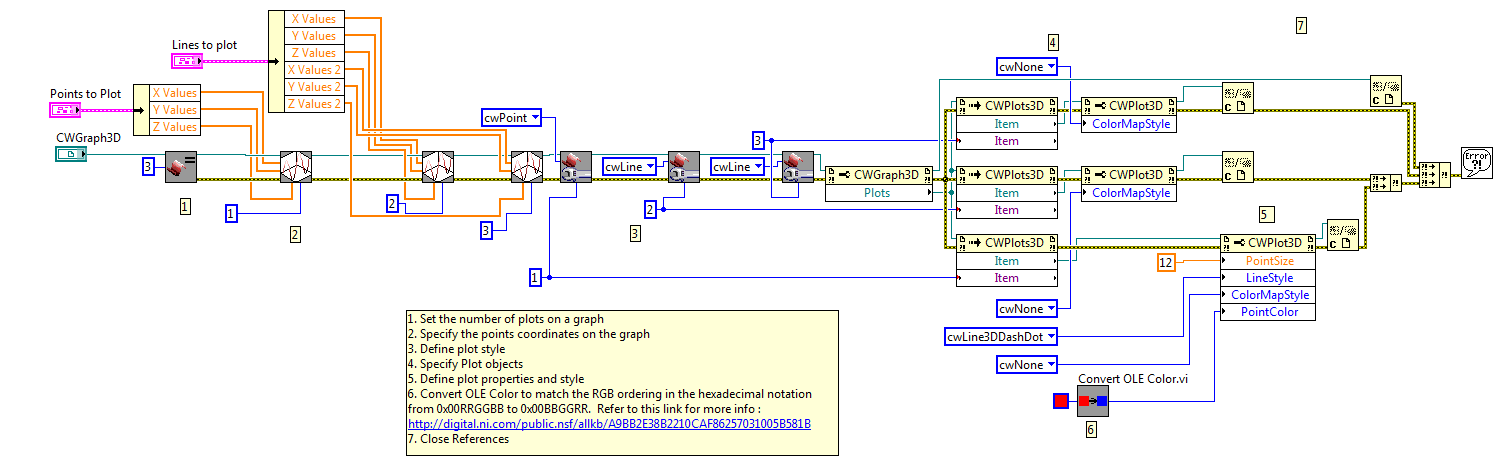The image size is (1512, 469).
Task: Click the Simple Error Handler icon
Action: (1476, 161)
